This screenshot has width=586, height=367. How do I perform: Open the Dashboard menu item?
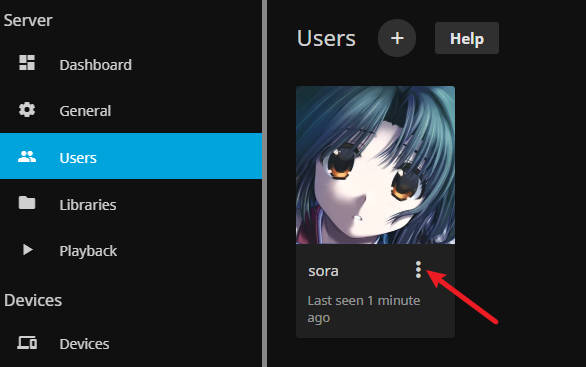tap(131, 64)
